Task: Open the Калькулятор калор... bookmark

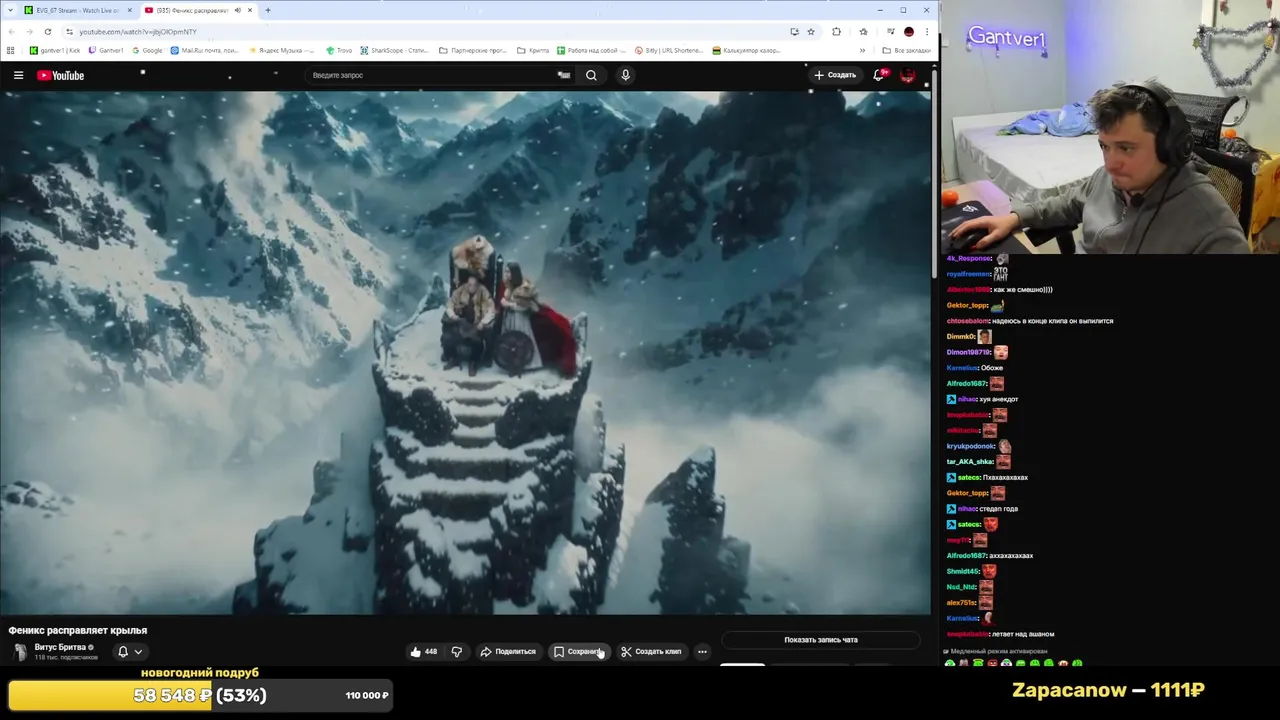Action: coord(746,50)
